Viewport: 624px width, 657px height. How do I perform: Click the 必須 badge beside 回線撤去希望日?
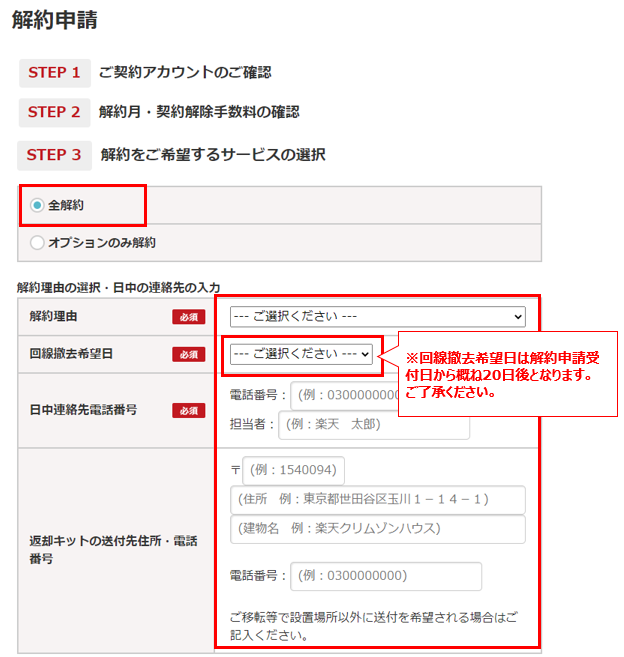coord(188,354)
